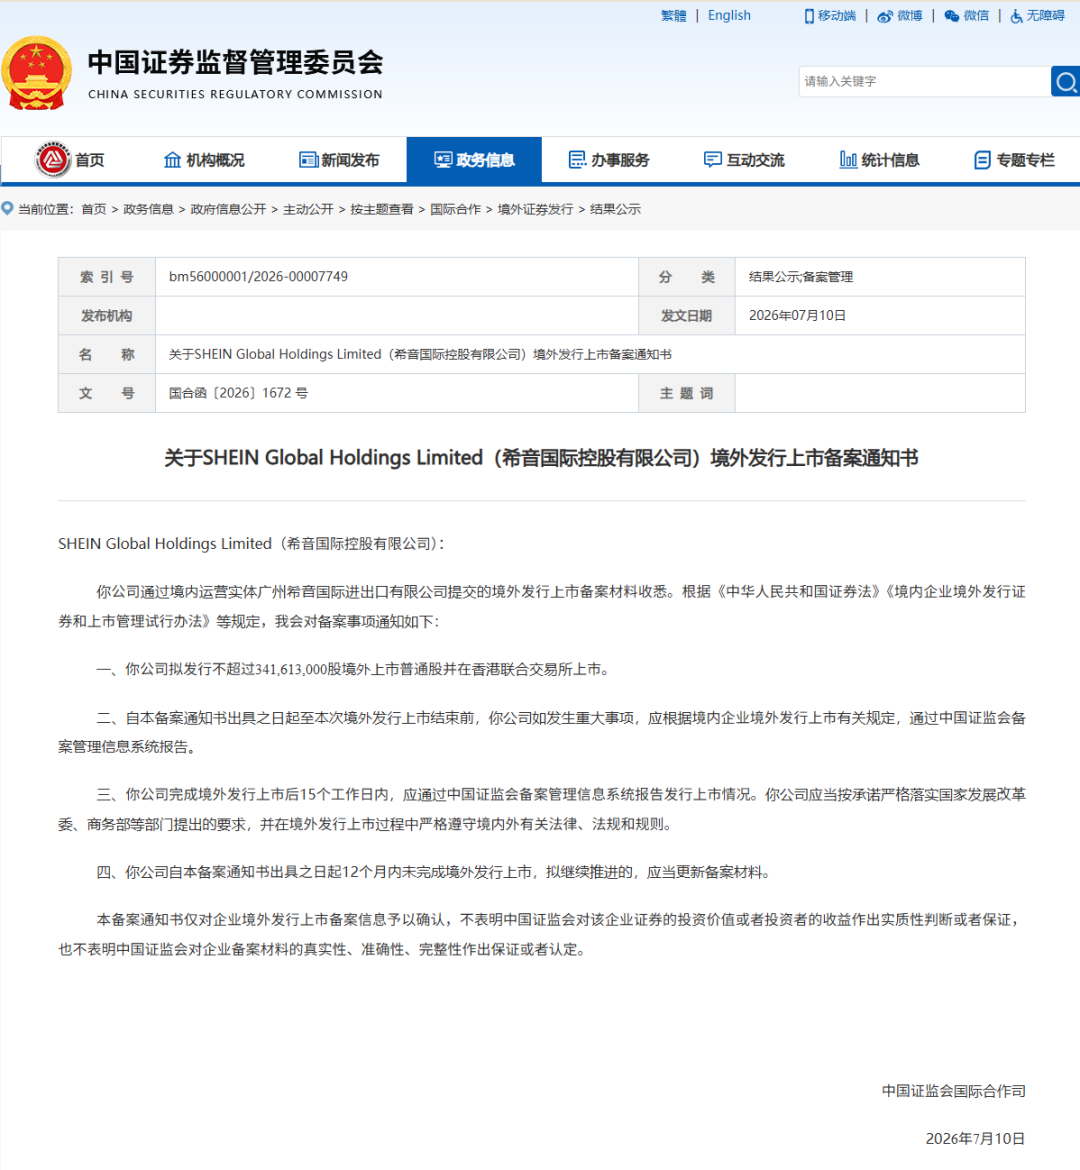Open the 互动交流 navigation tab
The width and height of the screenshot is (1080, 1170).
pyautogui.click(x=744, y=160)
